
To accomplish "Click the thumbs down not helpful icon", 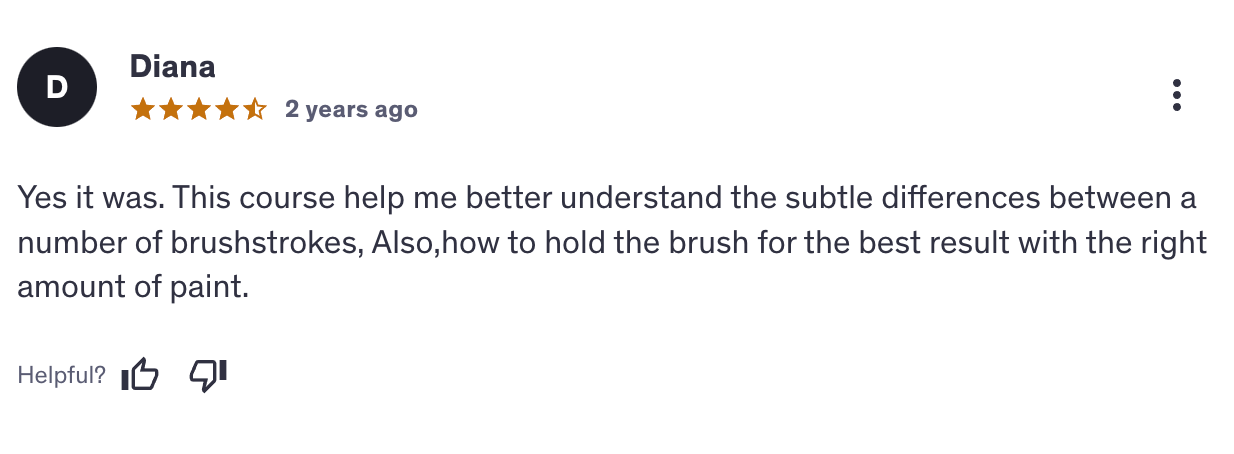I will pyautogui.click(x=208, y=375).
